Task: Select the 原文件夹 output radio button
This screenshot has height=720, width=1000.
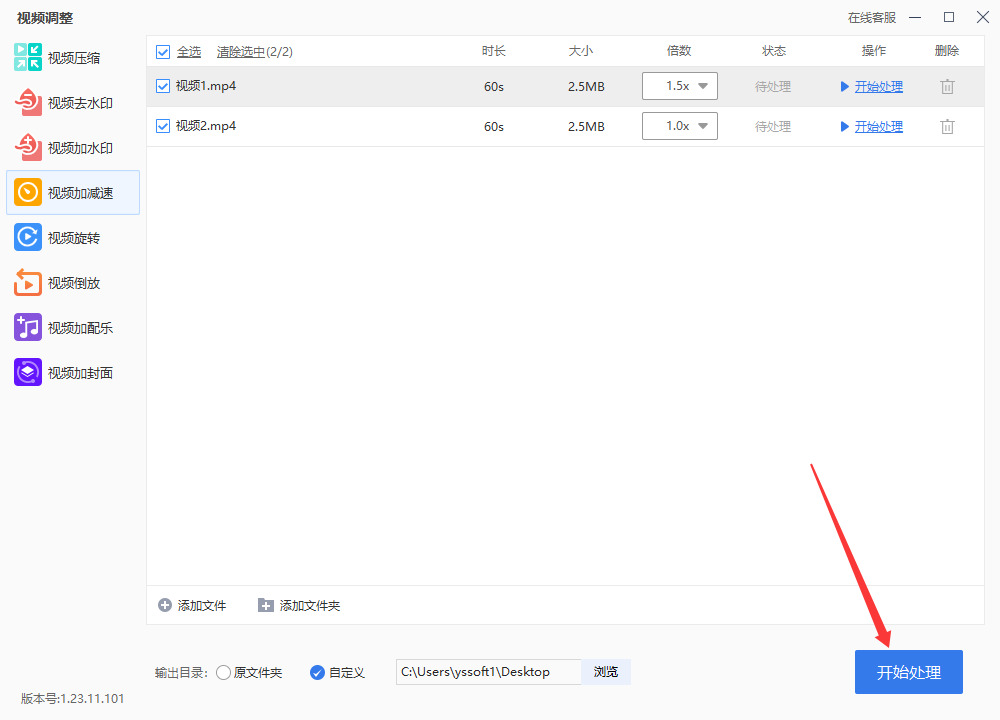Action: pyautogui.click(x=223, y=673)
